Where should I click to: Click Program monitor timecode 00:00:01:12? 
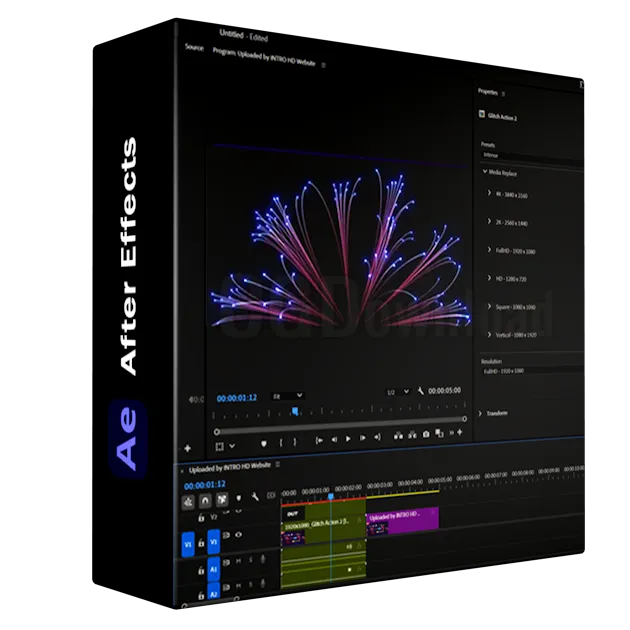coord(237,398)
